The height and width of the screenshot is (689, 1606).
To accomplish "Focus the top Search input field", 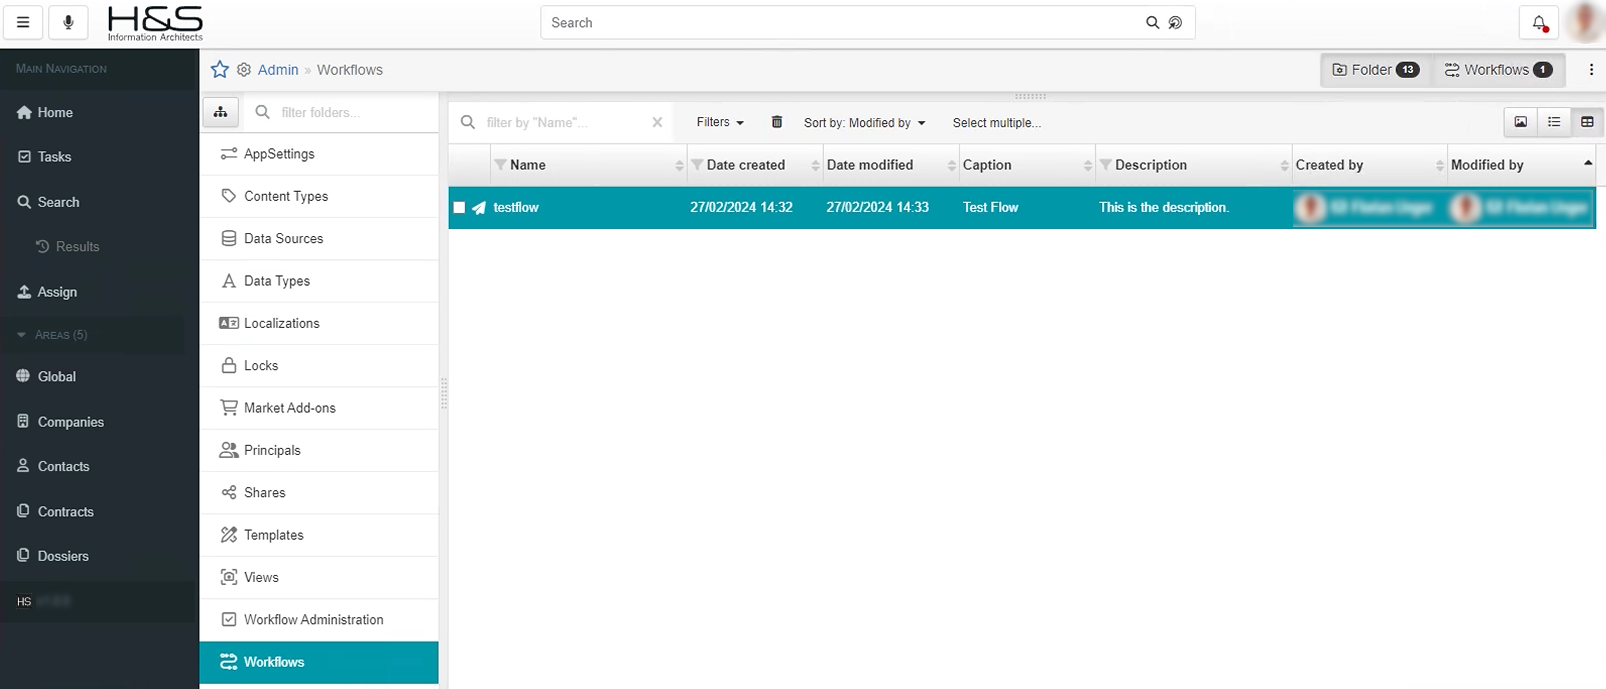I will [846, 22].
